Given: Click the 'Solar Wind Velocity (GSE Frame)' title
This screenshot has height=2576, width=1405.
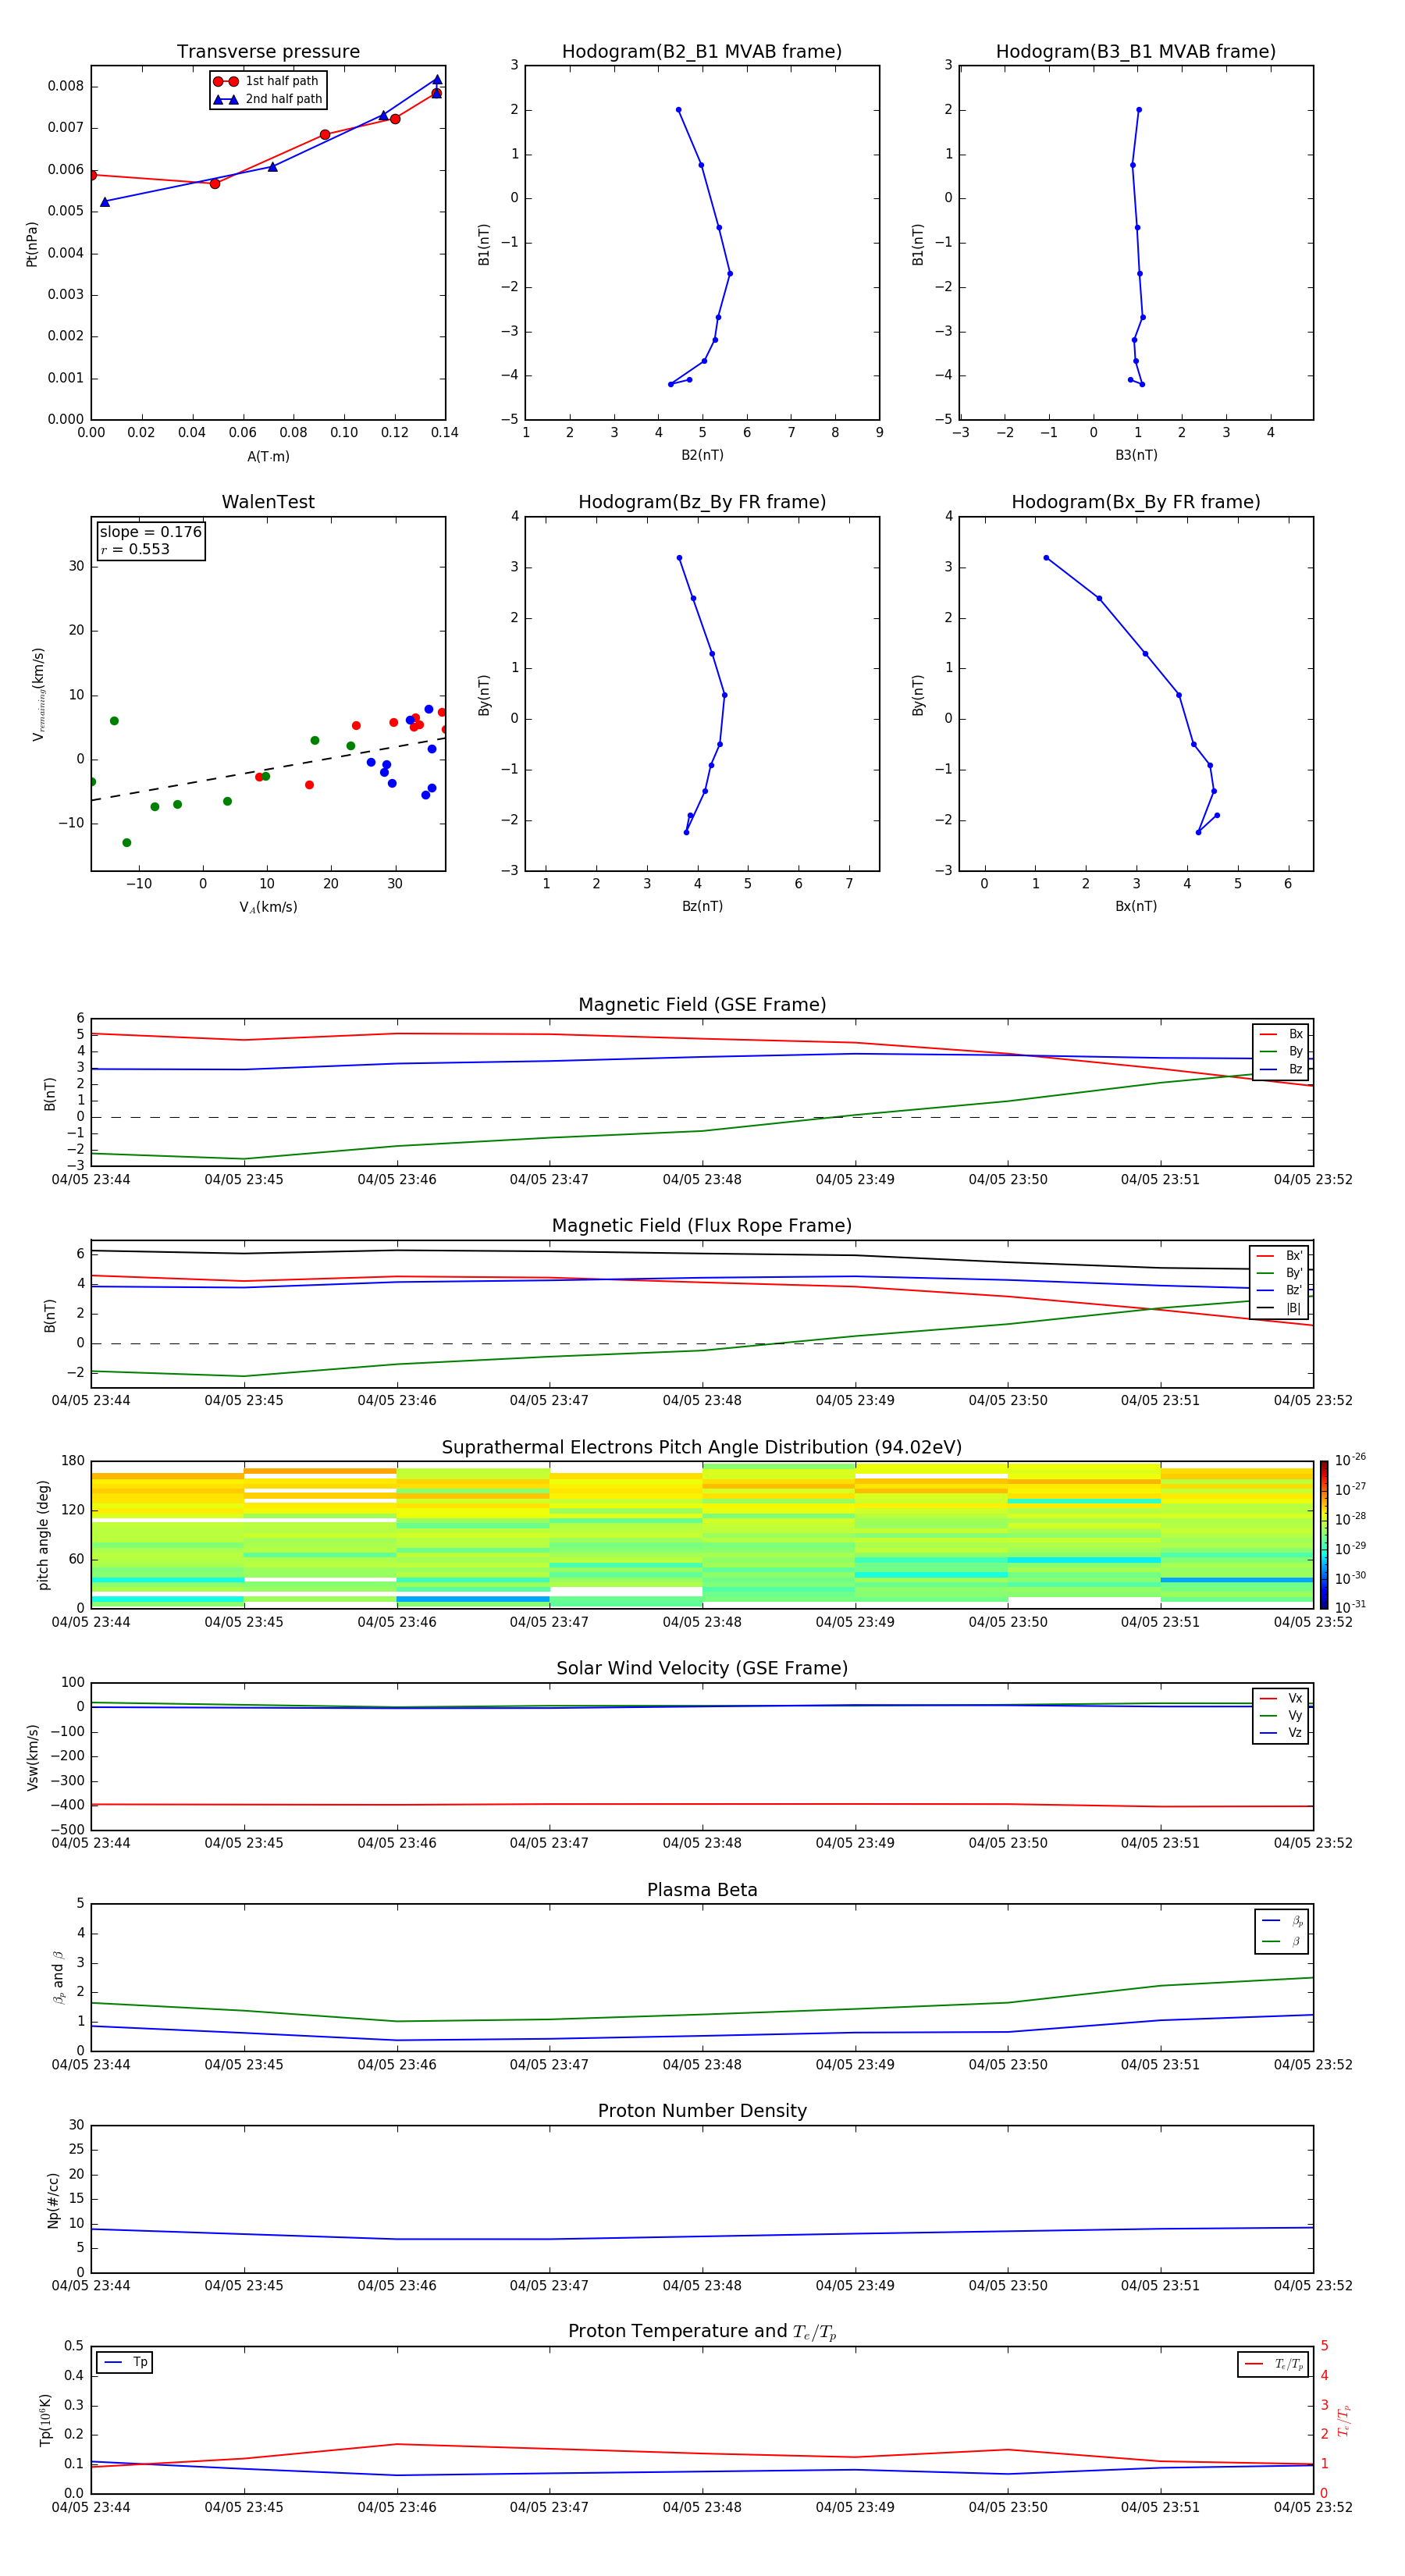Looking at the screenshot, I should pos(702,1668).
